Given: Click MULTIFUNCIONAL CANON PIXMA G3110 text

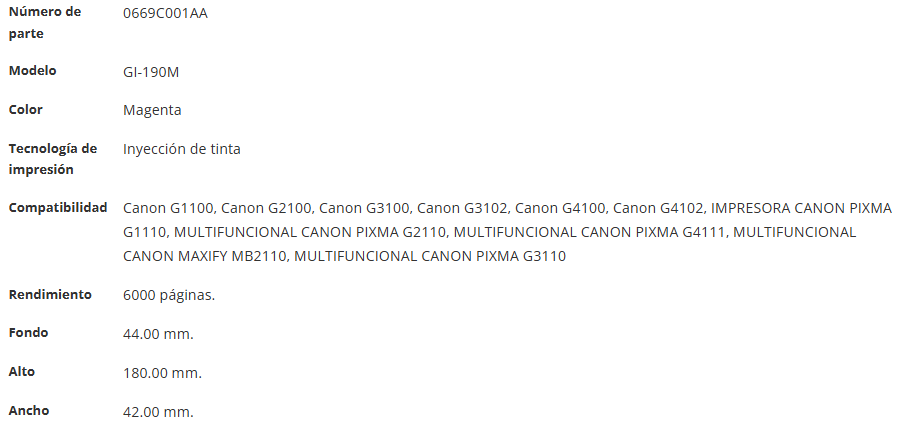Looking at the screenshot, I should [430, 256].
